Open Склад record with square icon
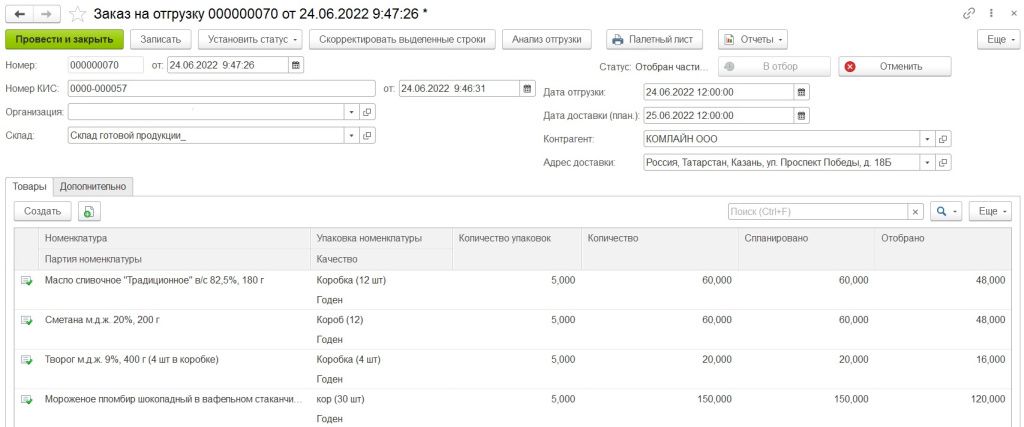 click(367, 136)
